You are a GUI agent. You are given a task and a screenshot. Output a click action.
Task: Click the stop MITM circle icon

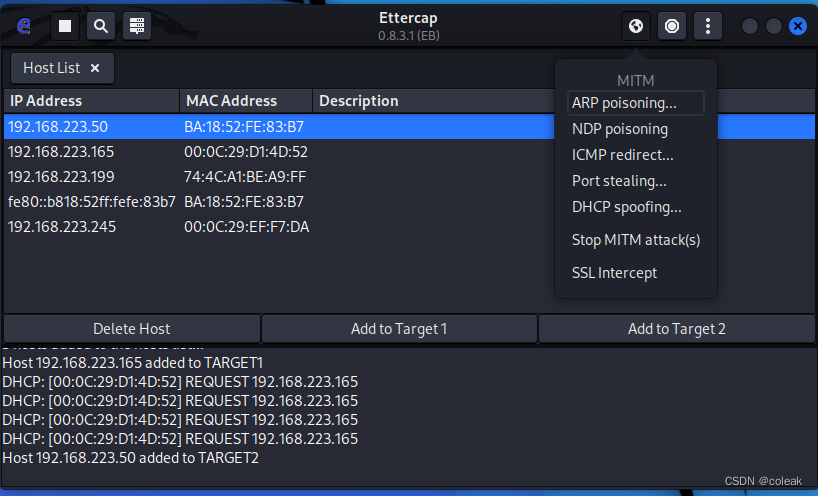tap(672, 26)
